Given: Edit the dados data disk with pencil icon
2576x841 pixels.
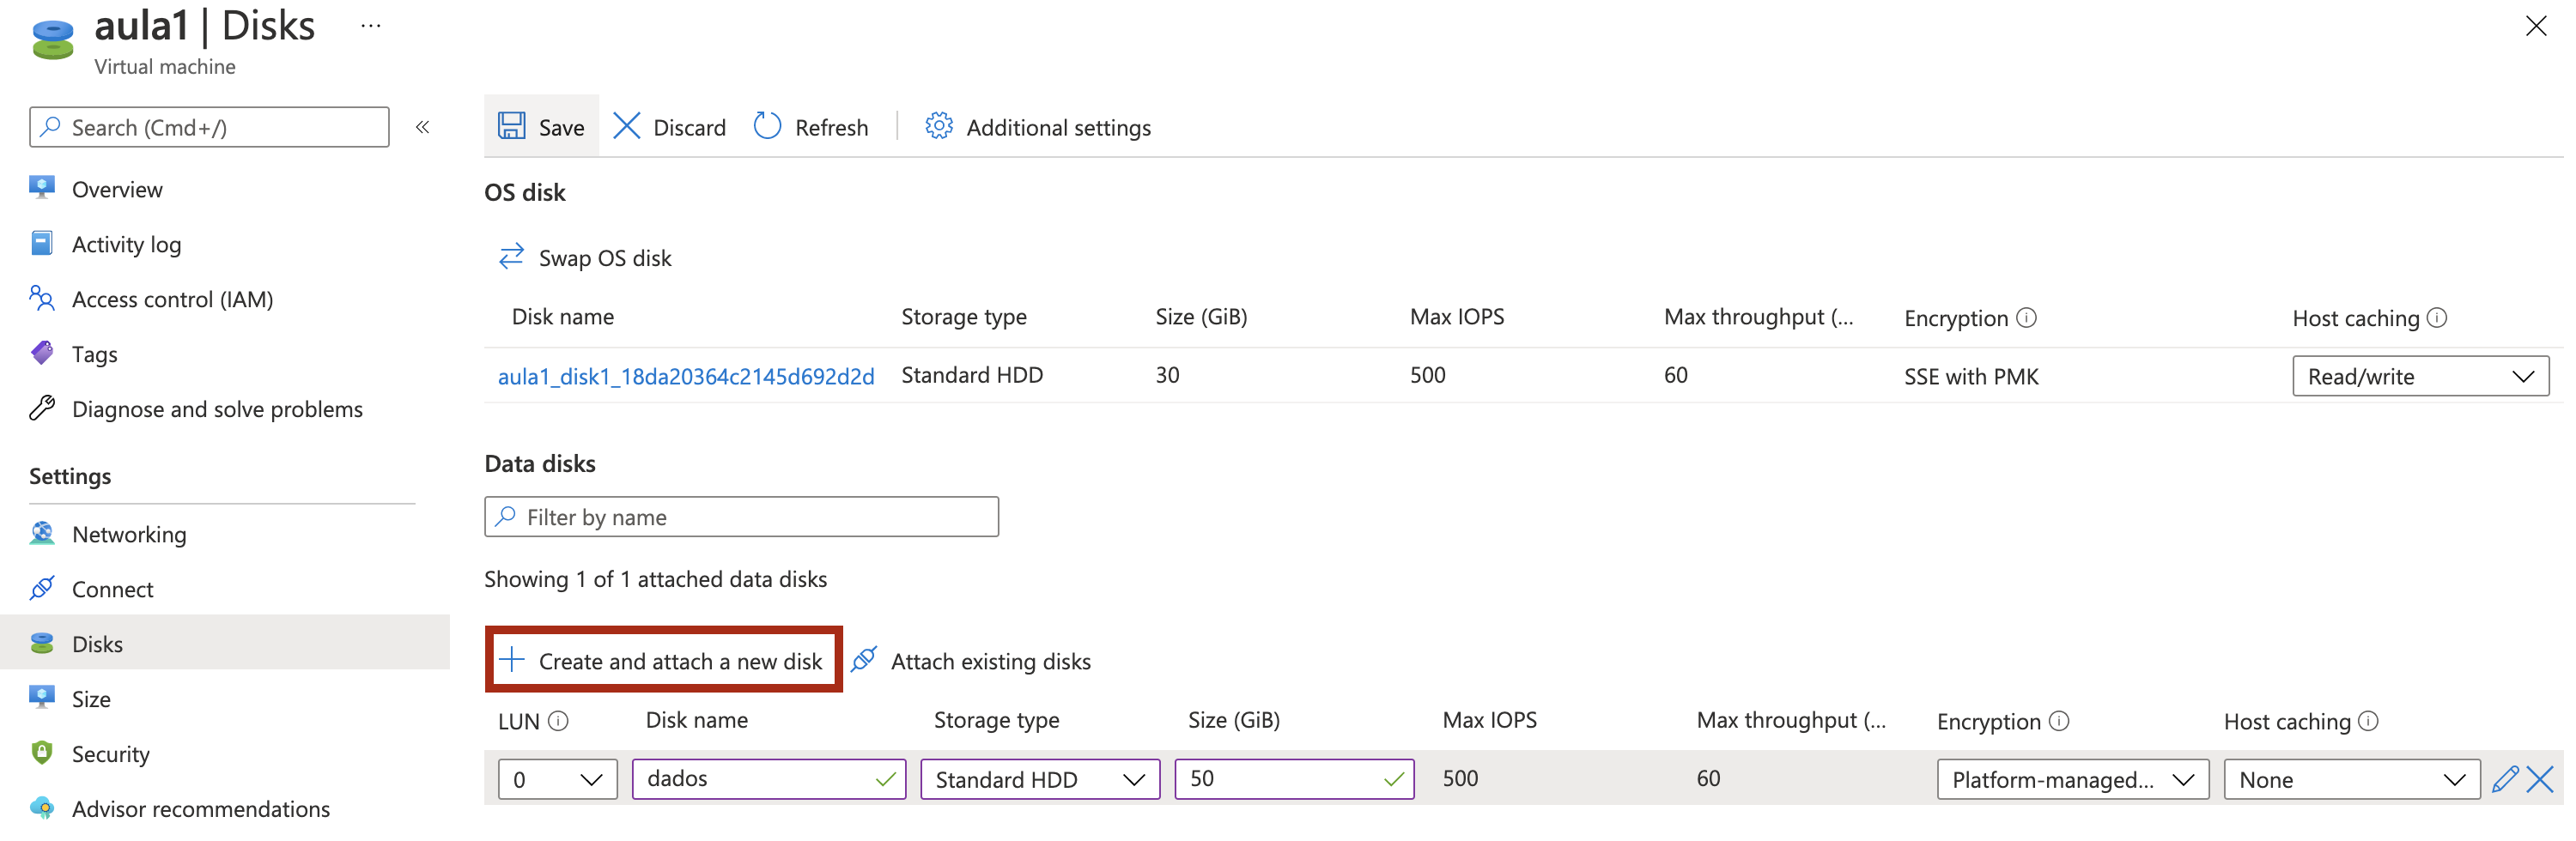Looking at the screenshot, I should (2504, 779).
